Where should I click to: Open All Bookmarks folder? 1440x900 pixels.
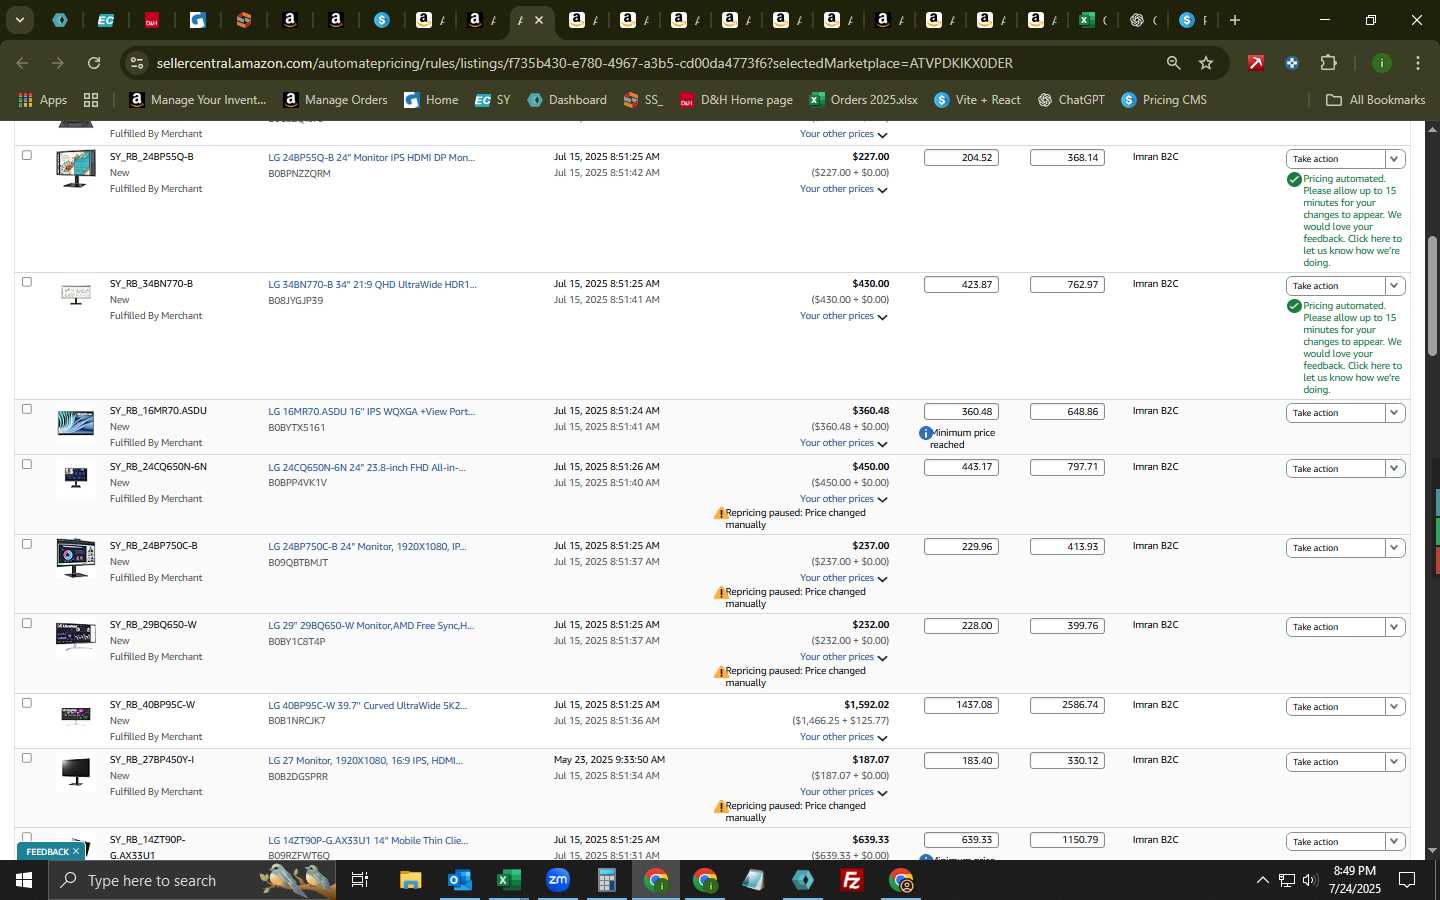(x=1375, y=100)
